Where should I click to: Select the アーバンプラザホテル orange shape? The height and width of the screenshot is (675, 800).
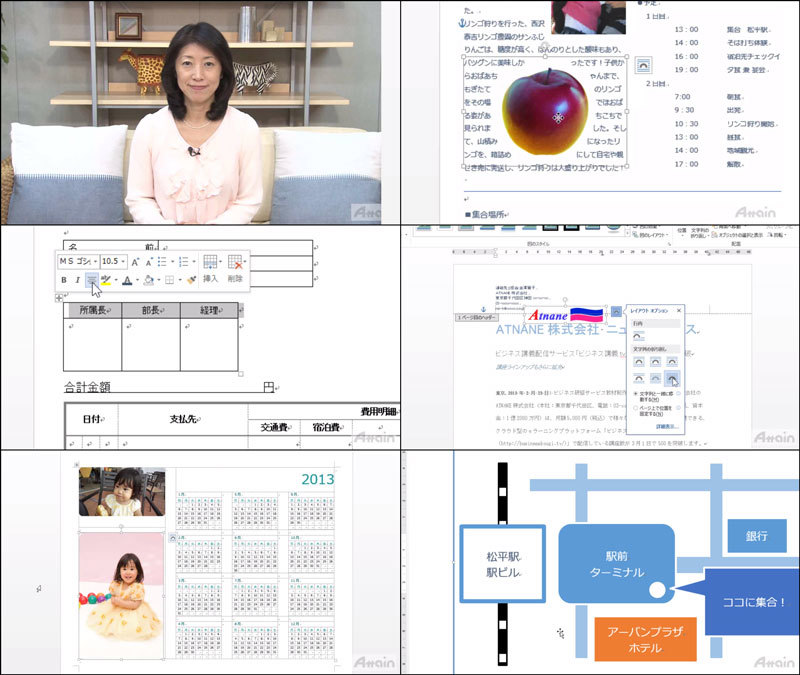tap(645, 639)
